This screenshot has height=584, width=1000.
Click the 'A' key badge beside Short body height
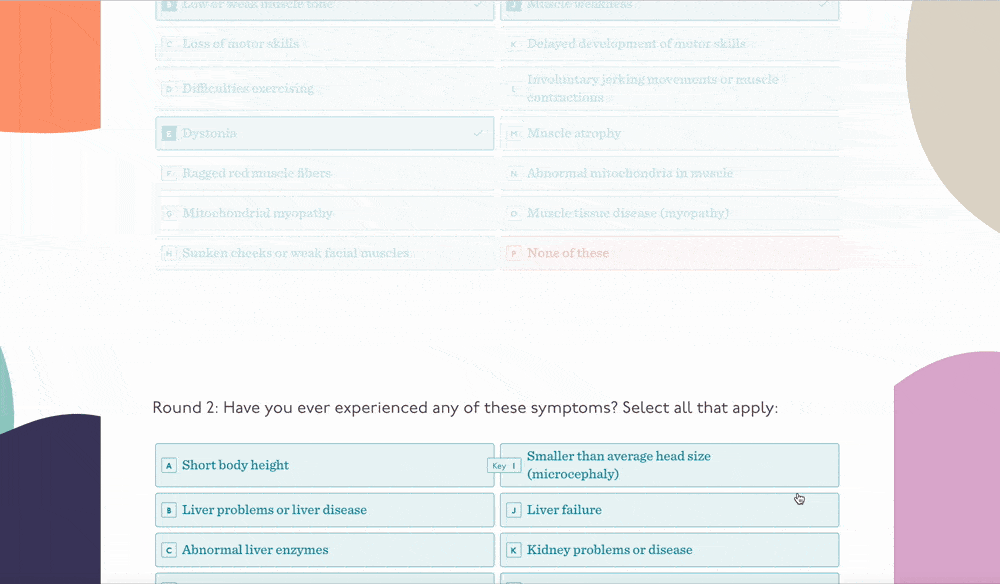[170, 466]
